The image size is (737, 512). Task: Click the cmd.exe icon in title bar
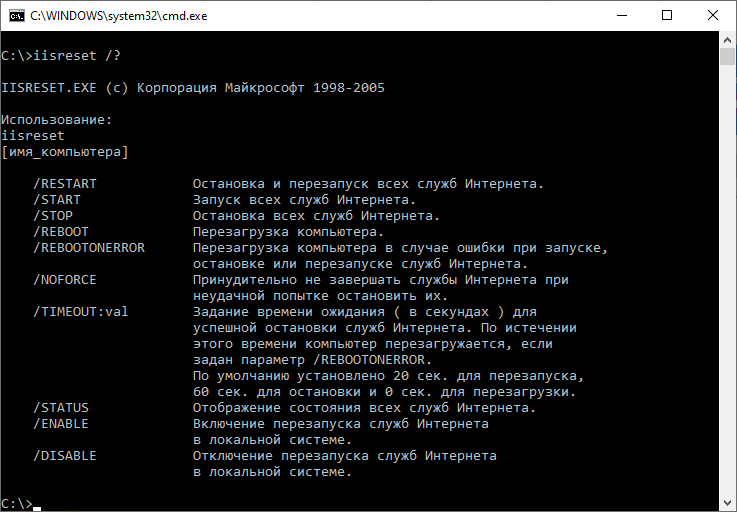16,16
